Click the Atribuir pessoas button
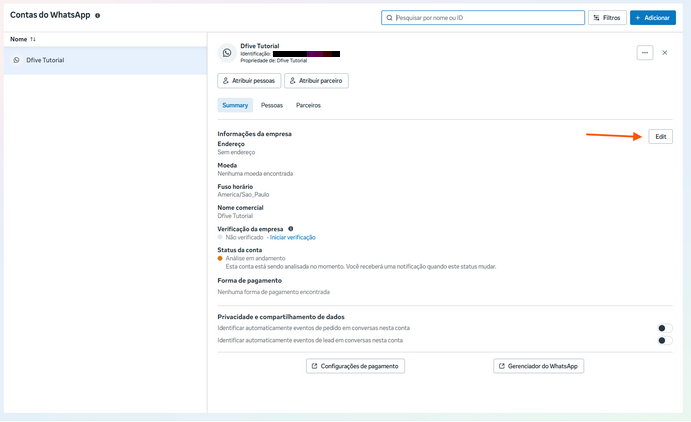Screen dimensions: 691x422 (x=249, y=81)
